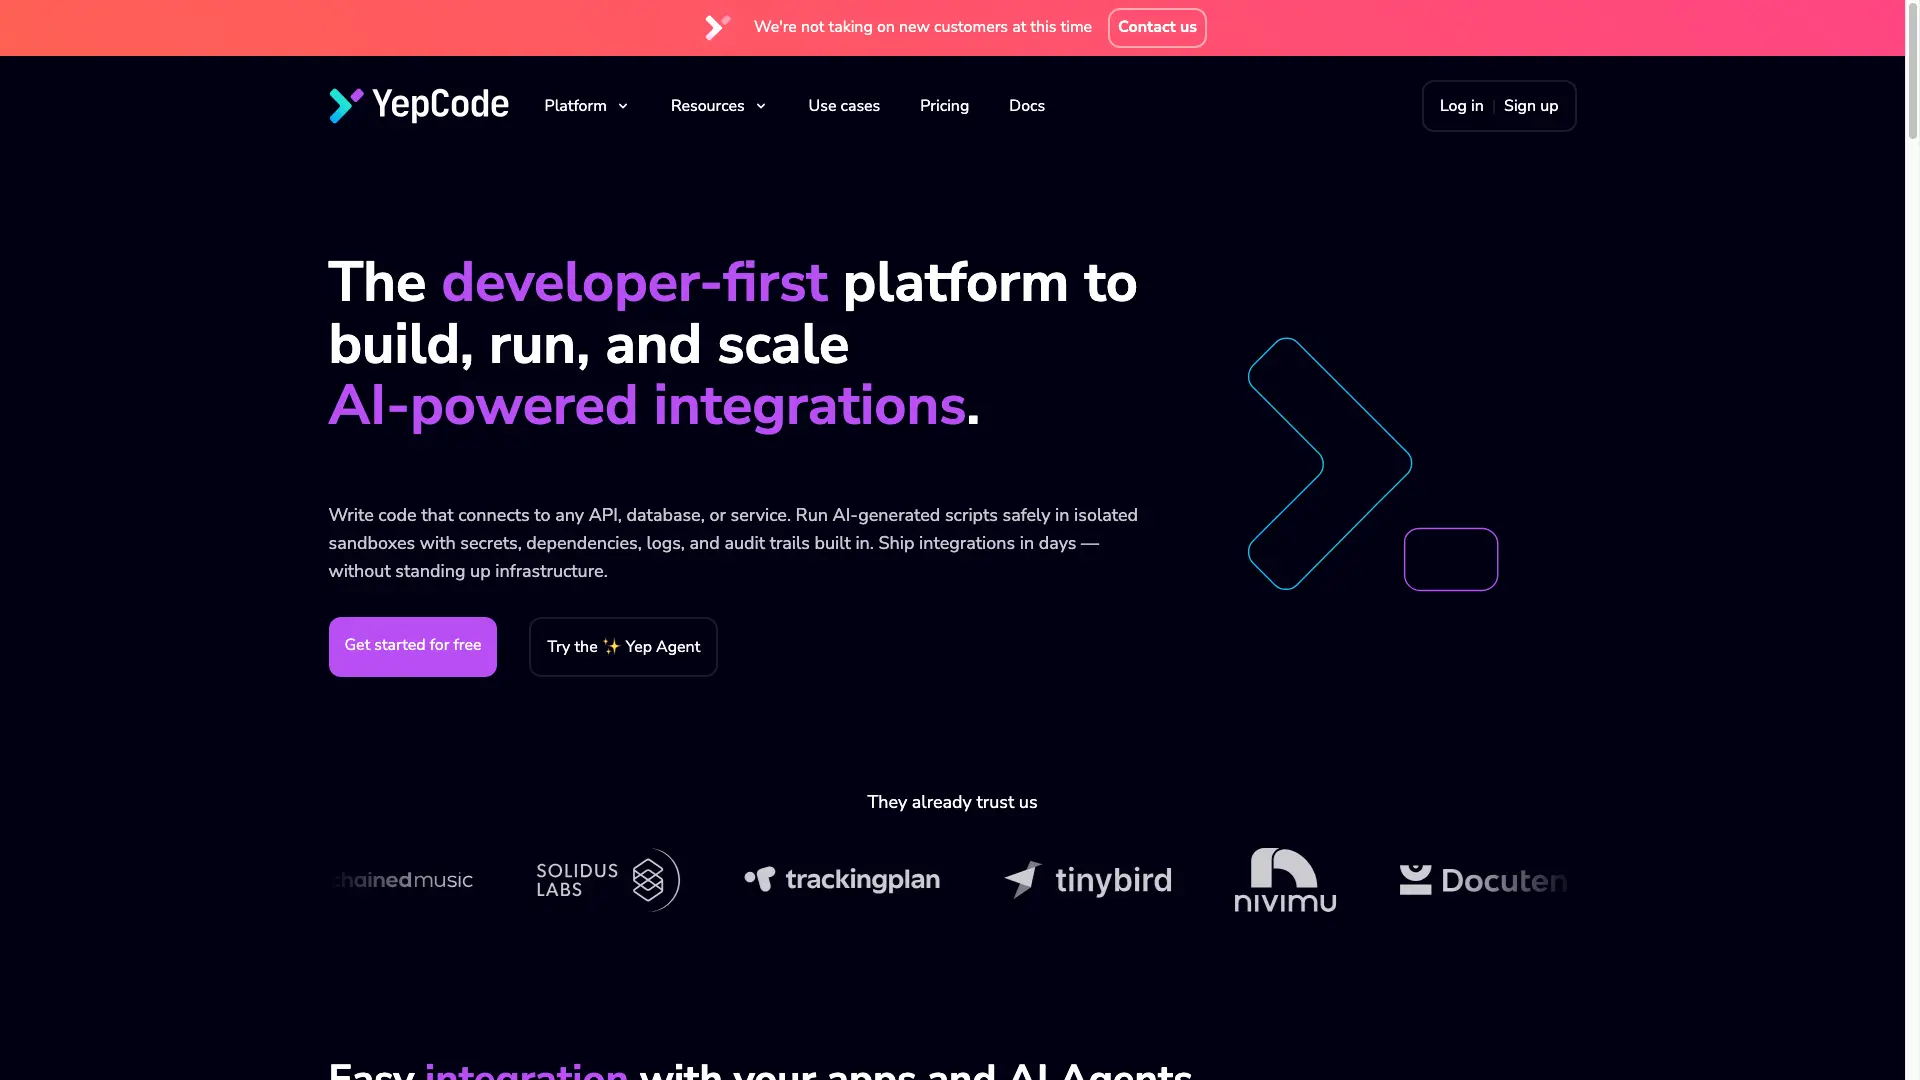Click the banner message about new customers
The width and height of the screenshot is (1920, 1080).
click(x=923, y=27)
